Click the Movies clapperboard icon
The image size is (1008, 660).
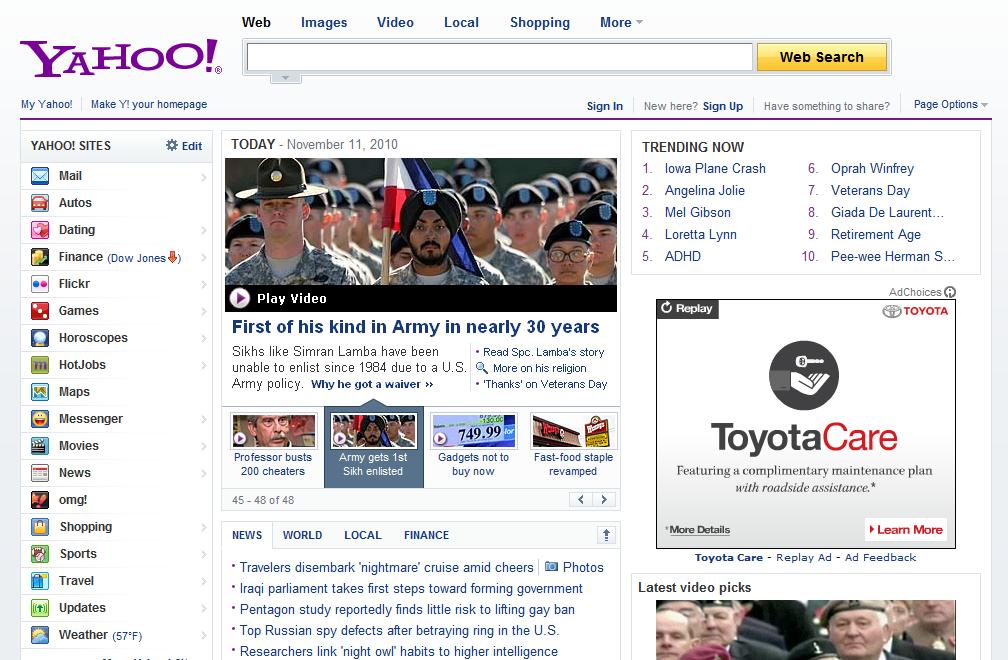[40, 446]
